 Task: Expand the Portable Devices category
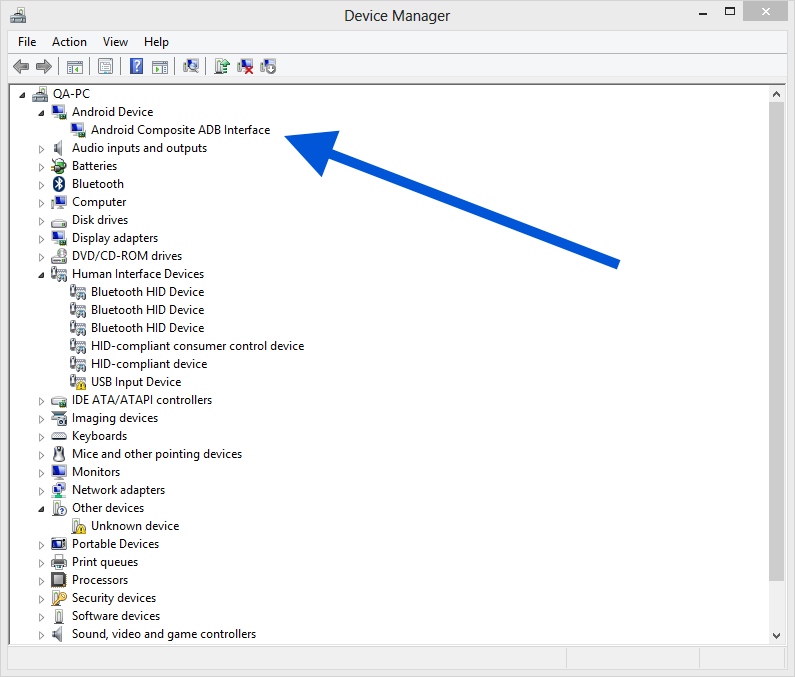41,545
